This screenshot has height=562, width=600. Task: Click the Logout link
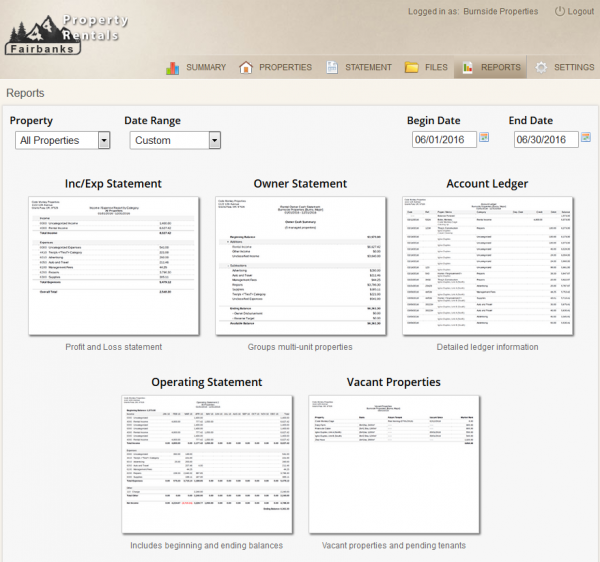(580, 12)
